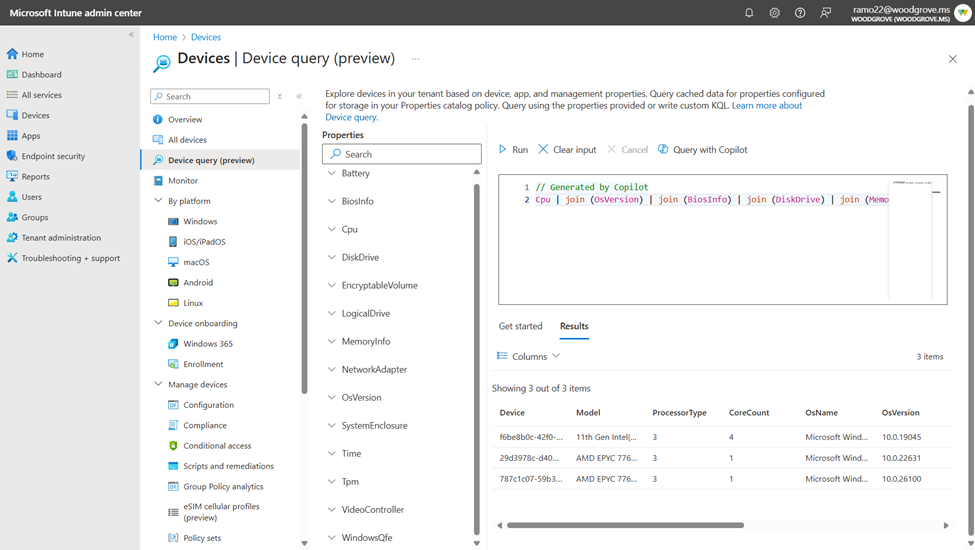Open the Android platform item
975x550 pixels.
point(198,283)
